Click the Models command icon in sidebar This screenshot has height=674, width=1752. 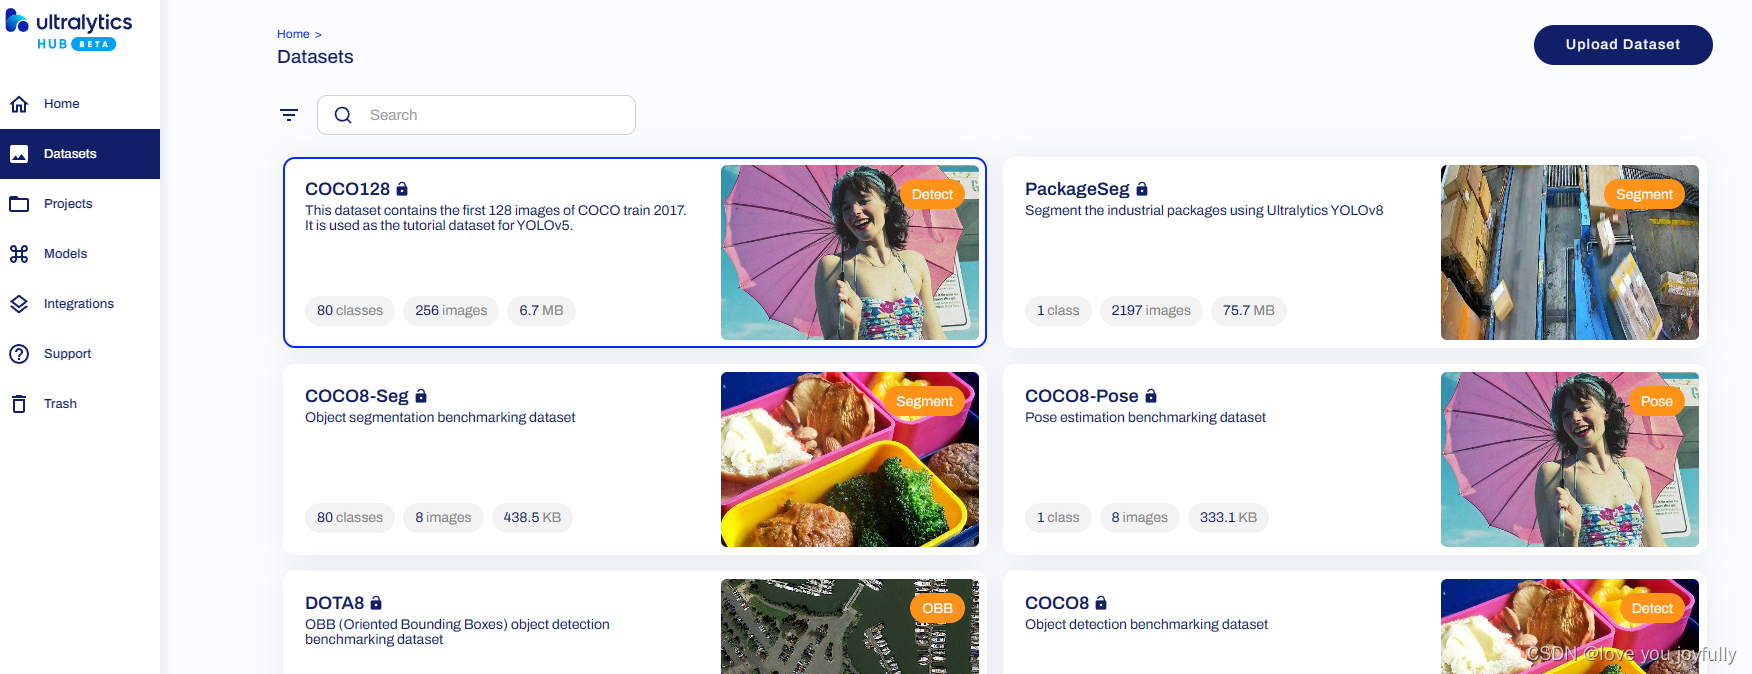(19, 254)
